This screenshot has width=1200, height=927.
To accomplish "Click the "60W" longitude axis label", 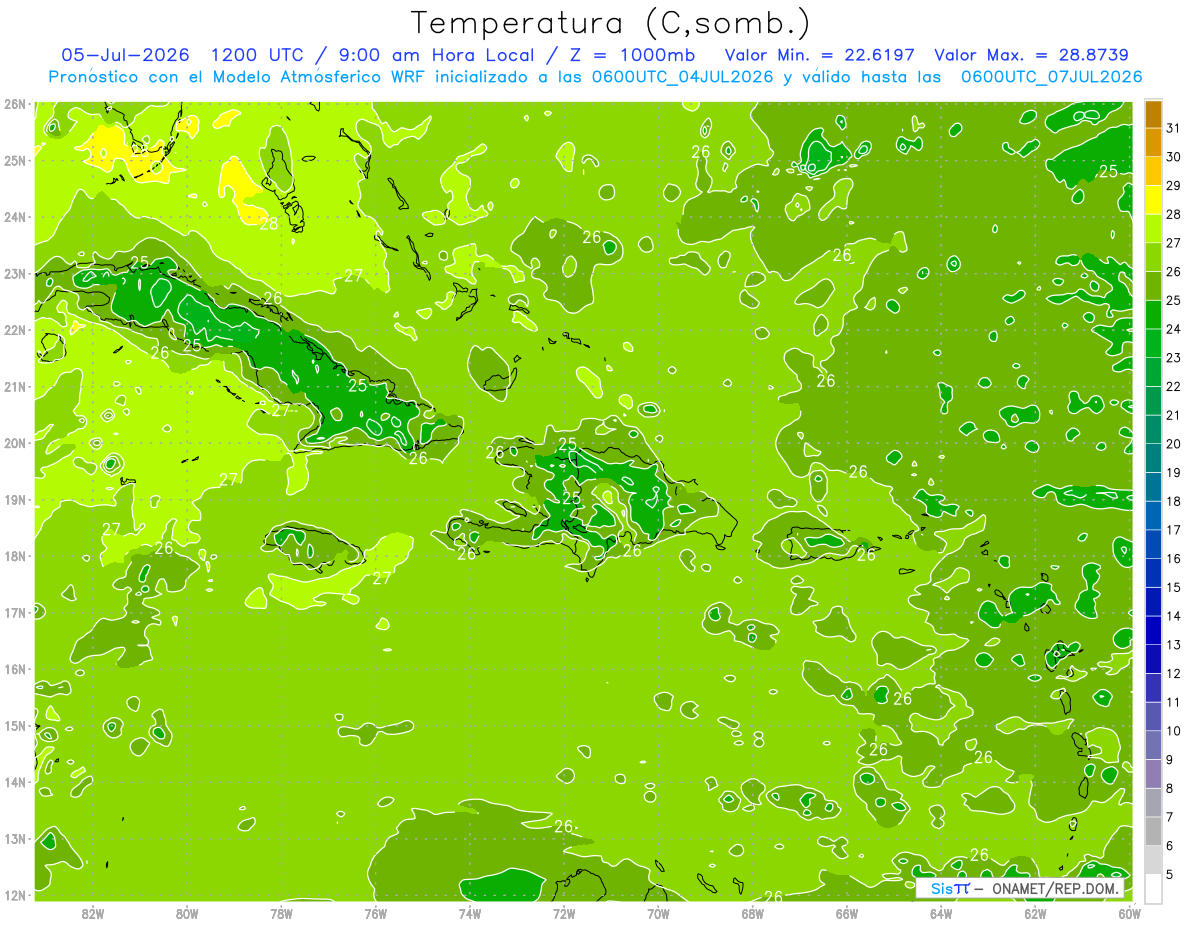I will coord(1130,913).
